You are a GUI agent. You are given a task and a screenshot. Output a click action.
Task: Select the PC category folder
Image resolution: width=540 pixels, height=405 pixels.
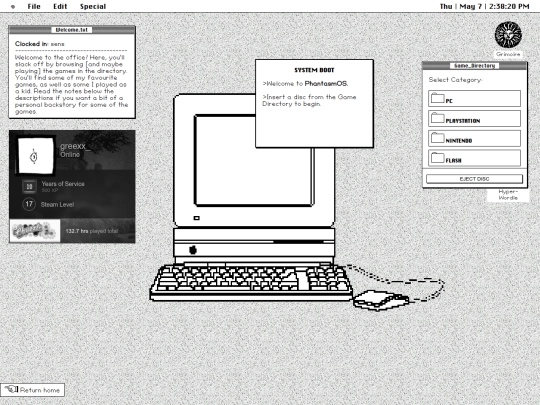coord(474,98)
